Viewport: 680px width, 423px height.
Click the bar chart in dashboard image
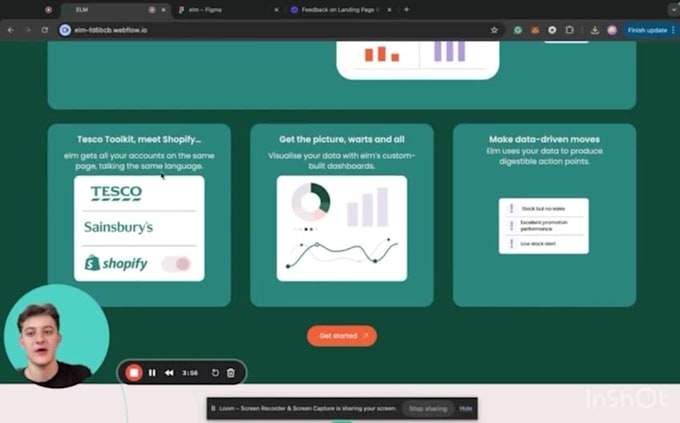(367, 207)
